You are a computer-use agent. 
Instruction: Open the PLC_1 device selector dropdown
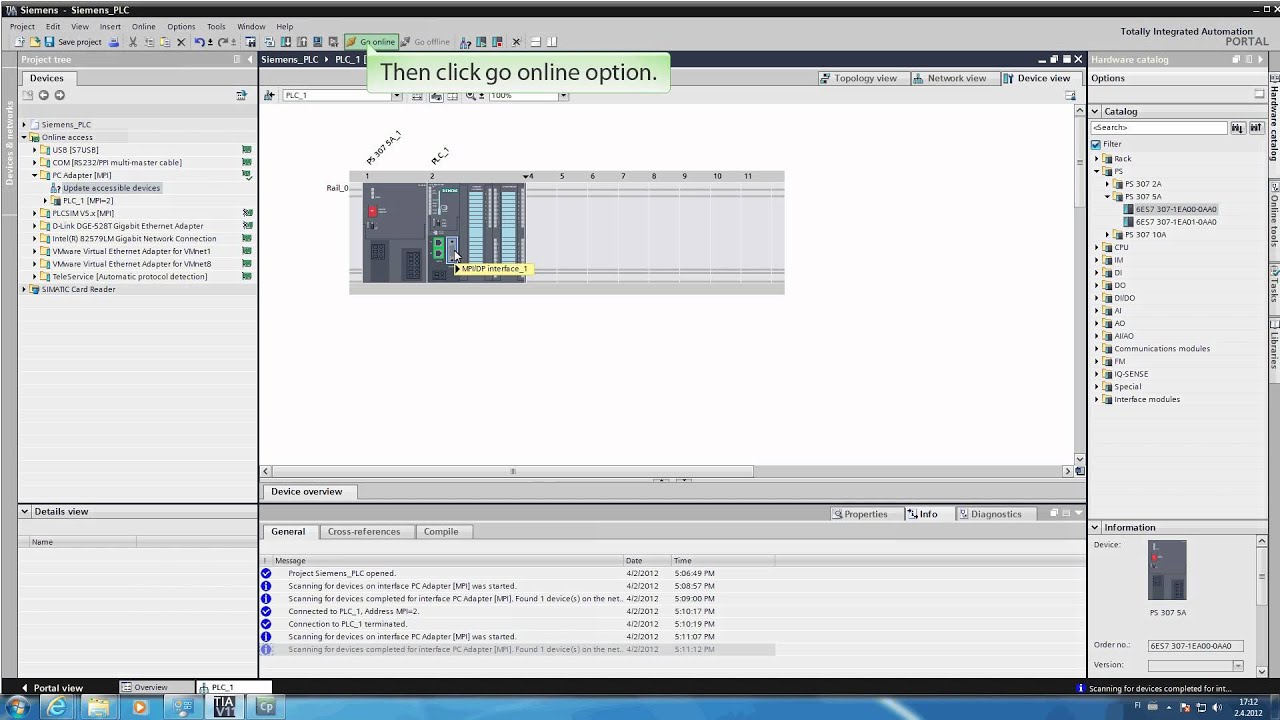(396, 95)
